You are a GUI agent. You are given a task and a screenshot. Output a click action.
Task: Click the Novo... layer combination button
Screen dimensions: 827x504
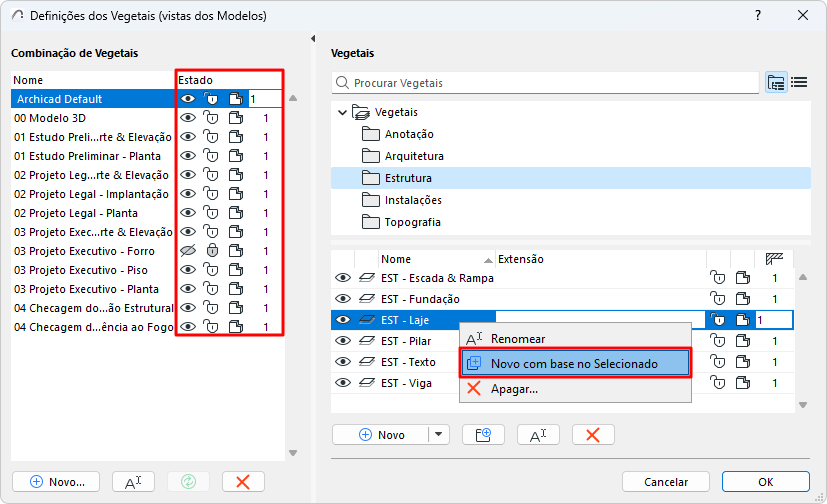click(x=56, y=481)
